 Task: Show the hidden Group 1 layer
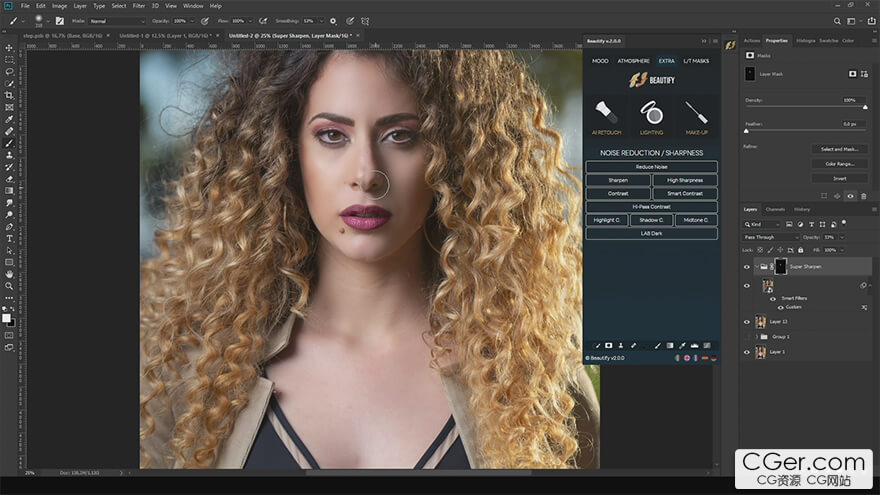747,337
